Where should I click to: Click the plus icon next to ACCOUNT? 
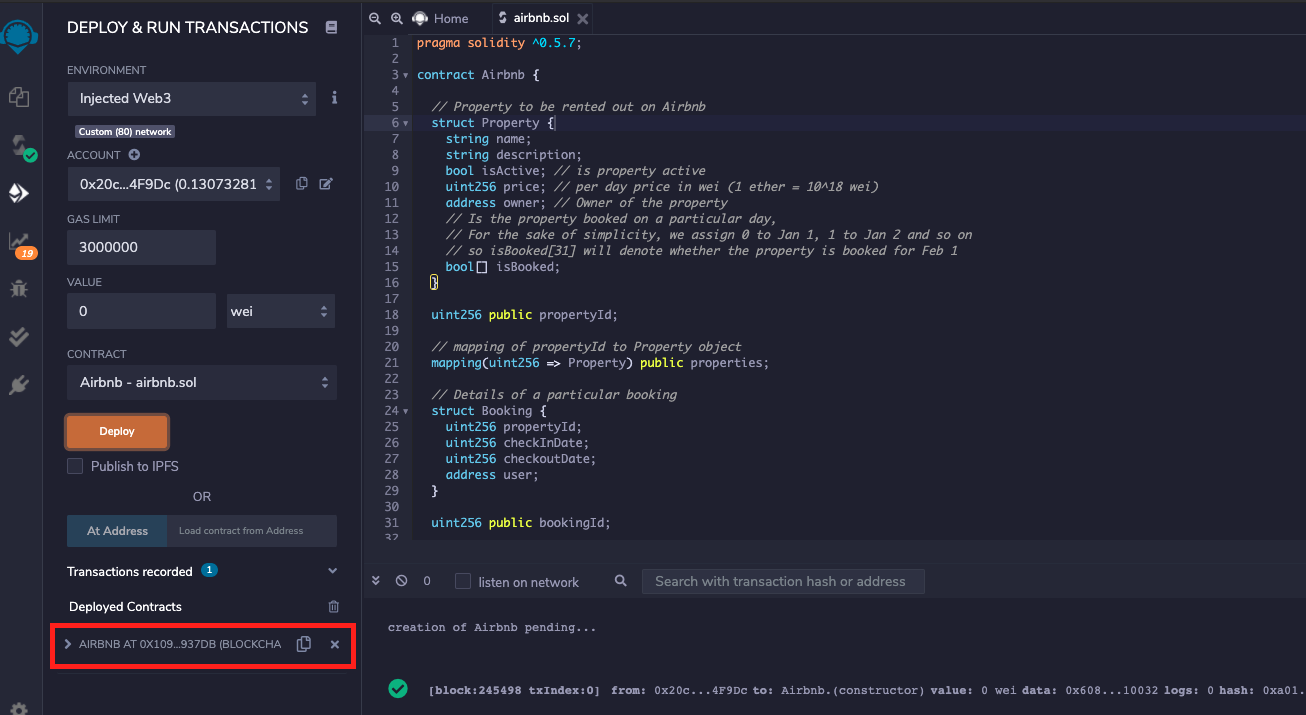click(x=134, y=155)
